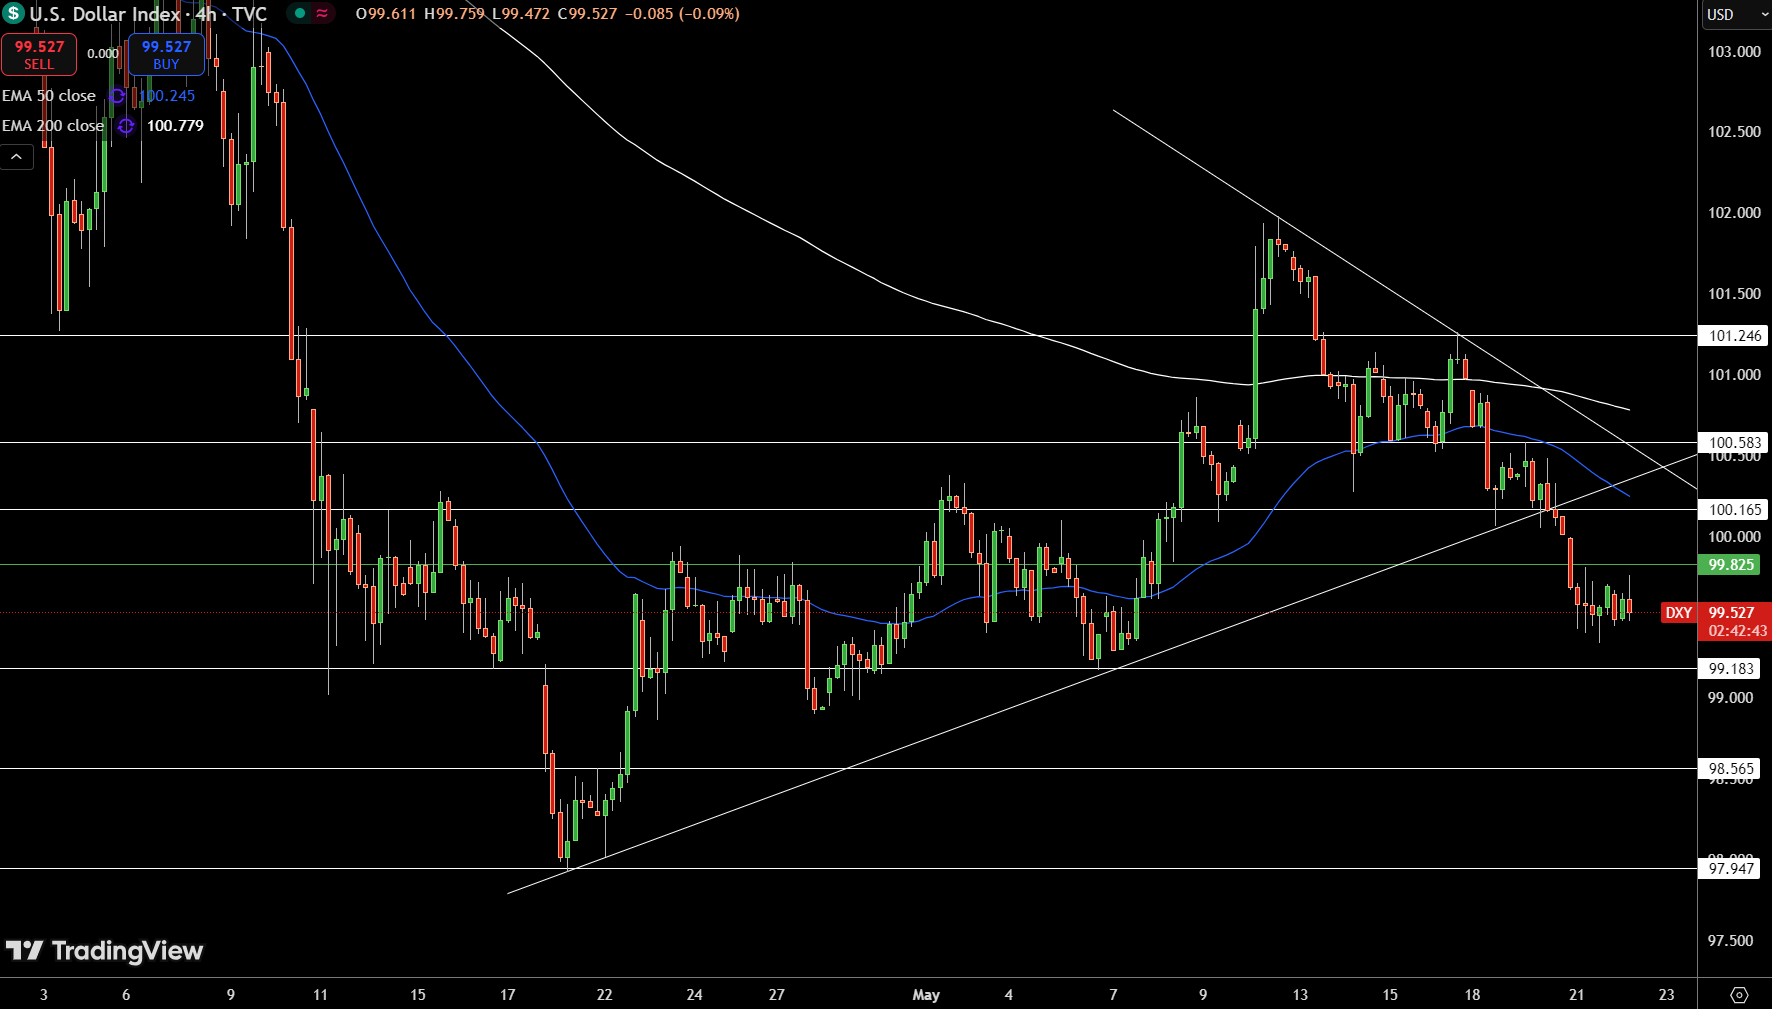Click the 101.246 horizontal line price label

[1734, 336]
